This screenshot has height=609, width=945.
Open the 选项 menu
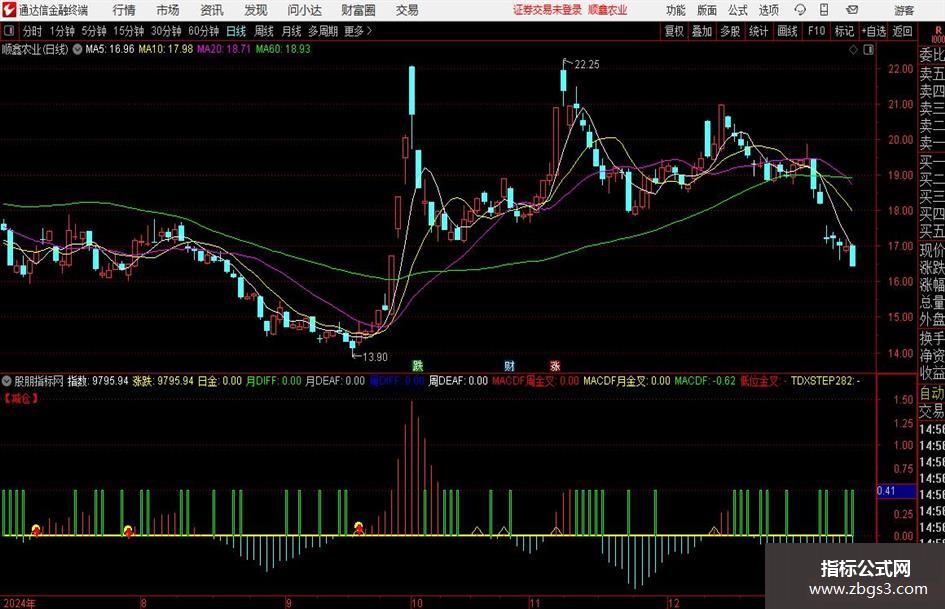click(768, 10)
